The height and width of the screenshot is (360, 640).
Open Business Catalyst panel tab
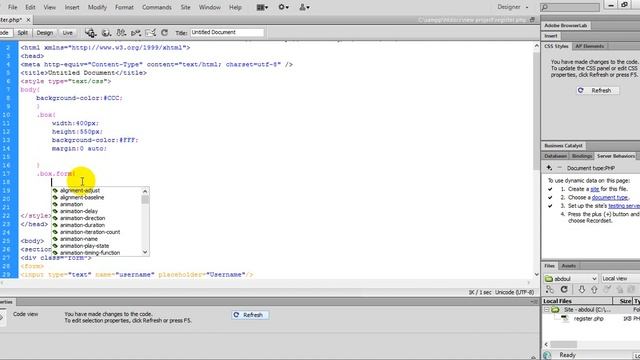pos(563,146)
